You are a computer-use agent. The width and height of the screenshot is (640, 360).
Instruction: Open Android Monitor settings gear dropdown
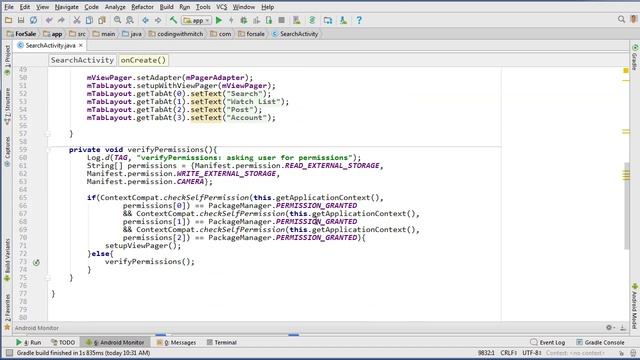[610, 327]
